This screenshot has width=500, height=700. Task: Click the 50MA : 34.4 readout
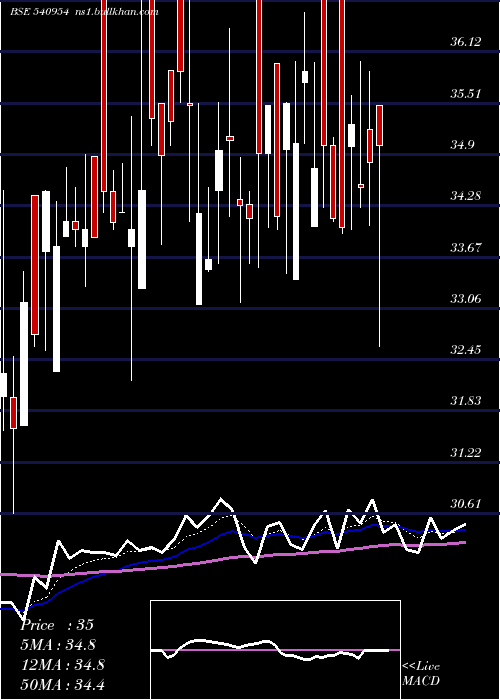(x=63, y=684)
